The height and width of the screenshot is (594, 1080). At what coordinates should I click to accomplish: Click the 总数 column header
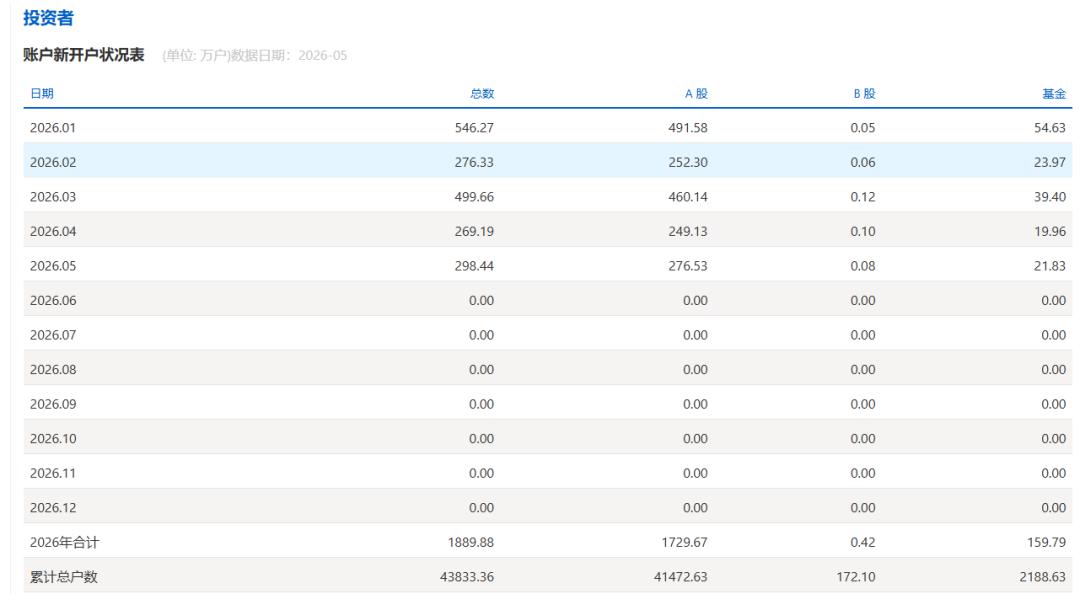[x=482, y=94]
